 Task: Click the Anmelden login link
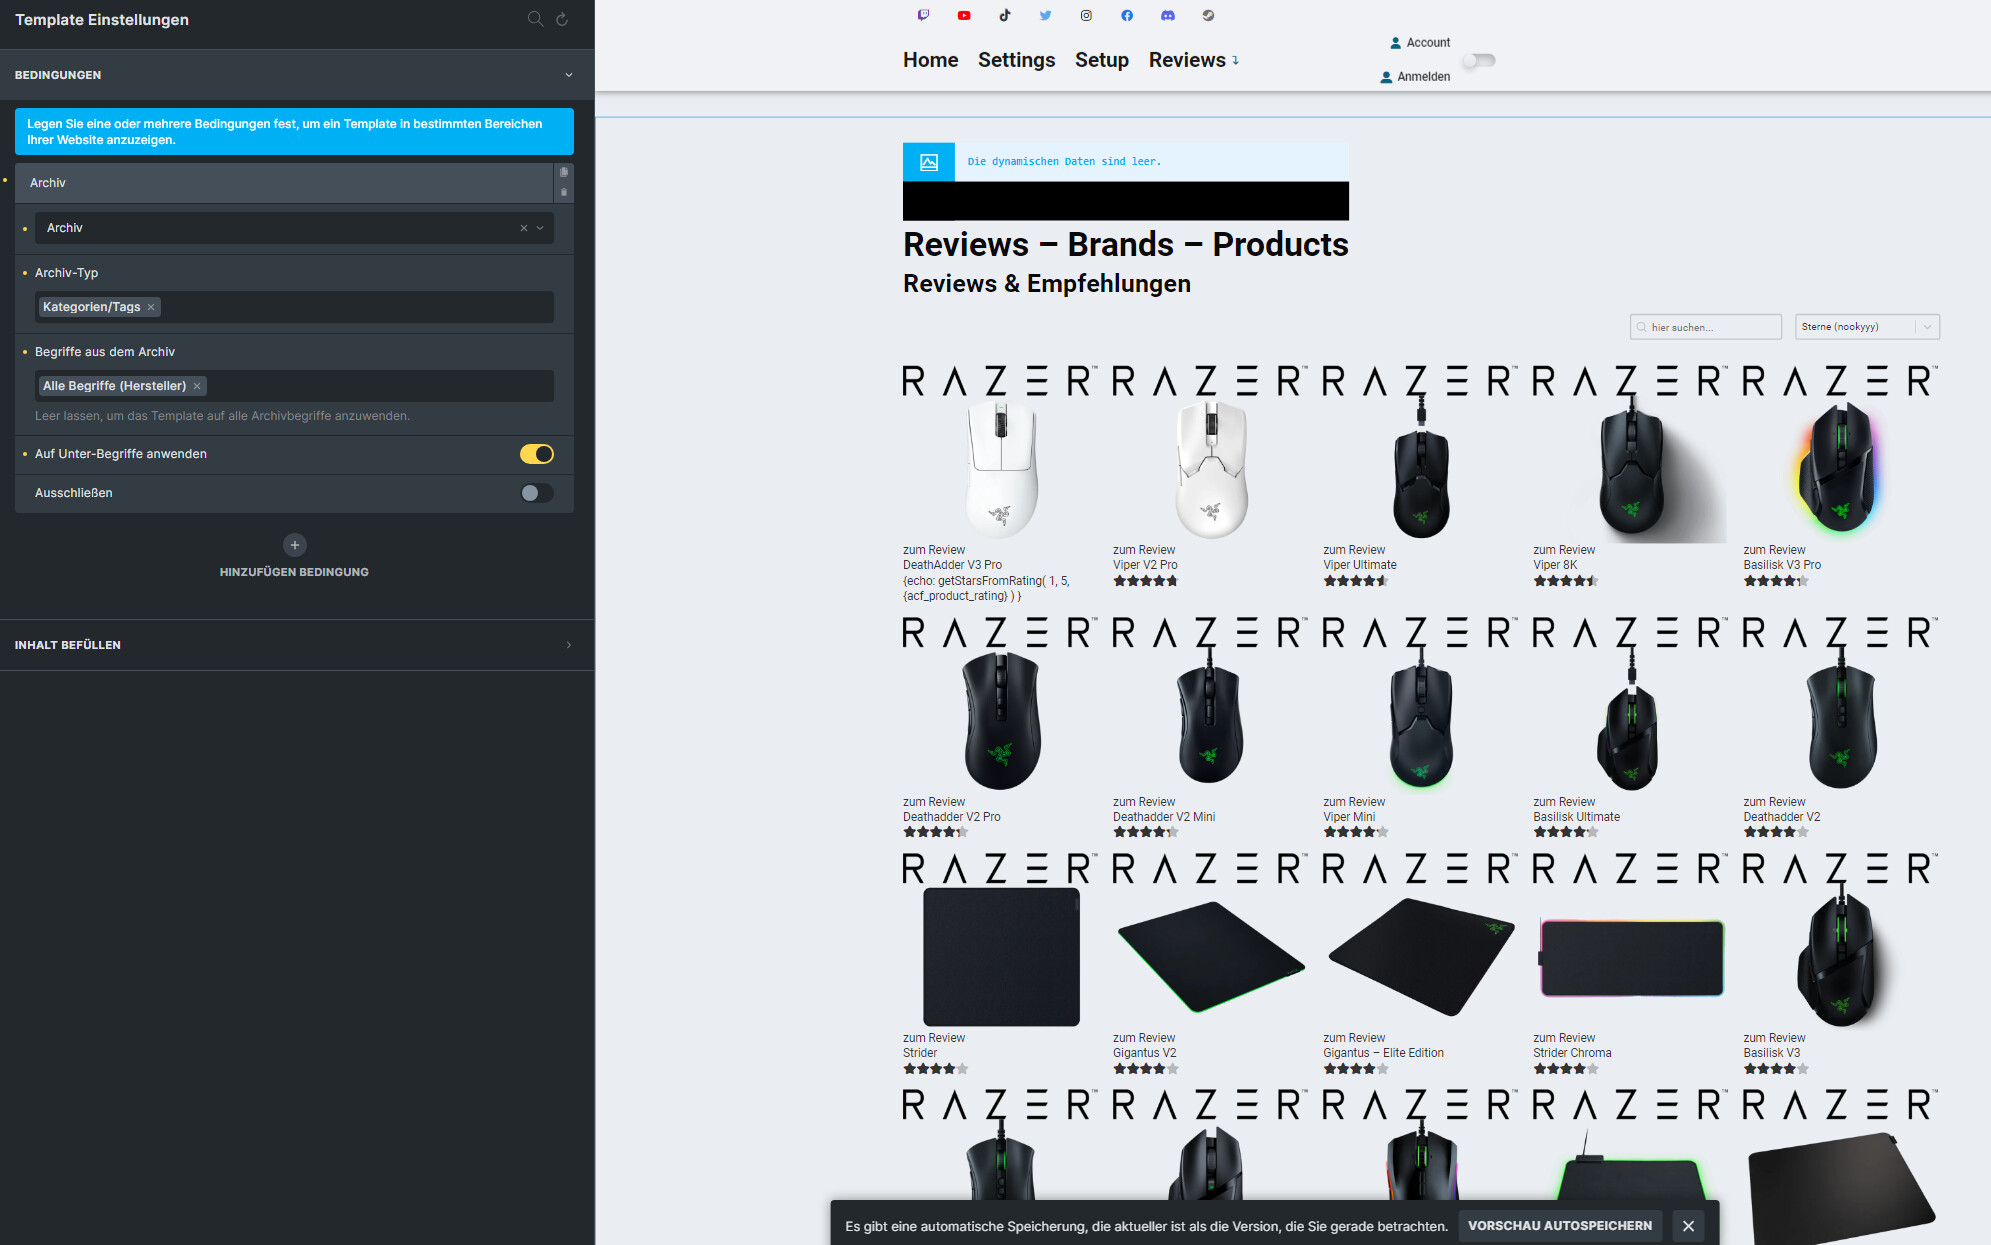(1415, 77)
